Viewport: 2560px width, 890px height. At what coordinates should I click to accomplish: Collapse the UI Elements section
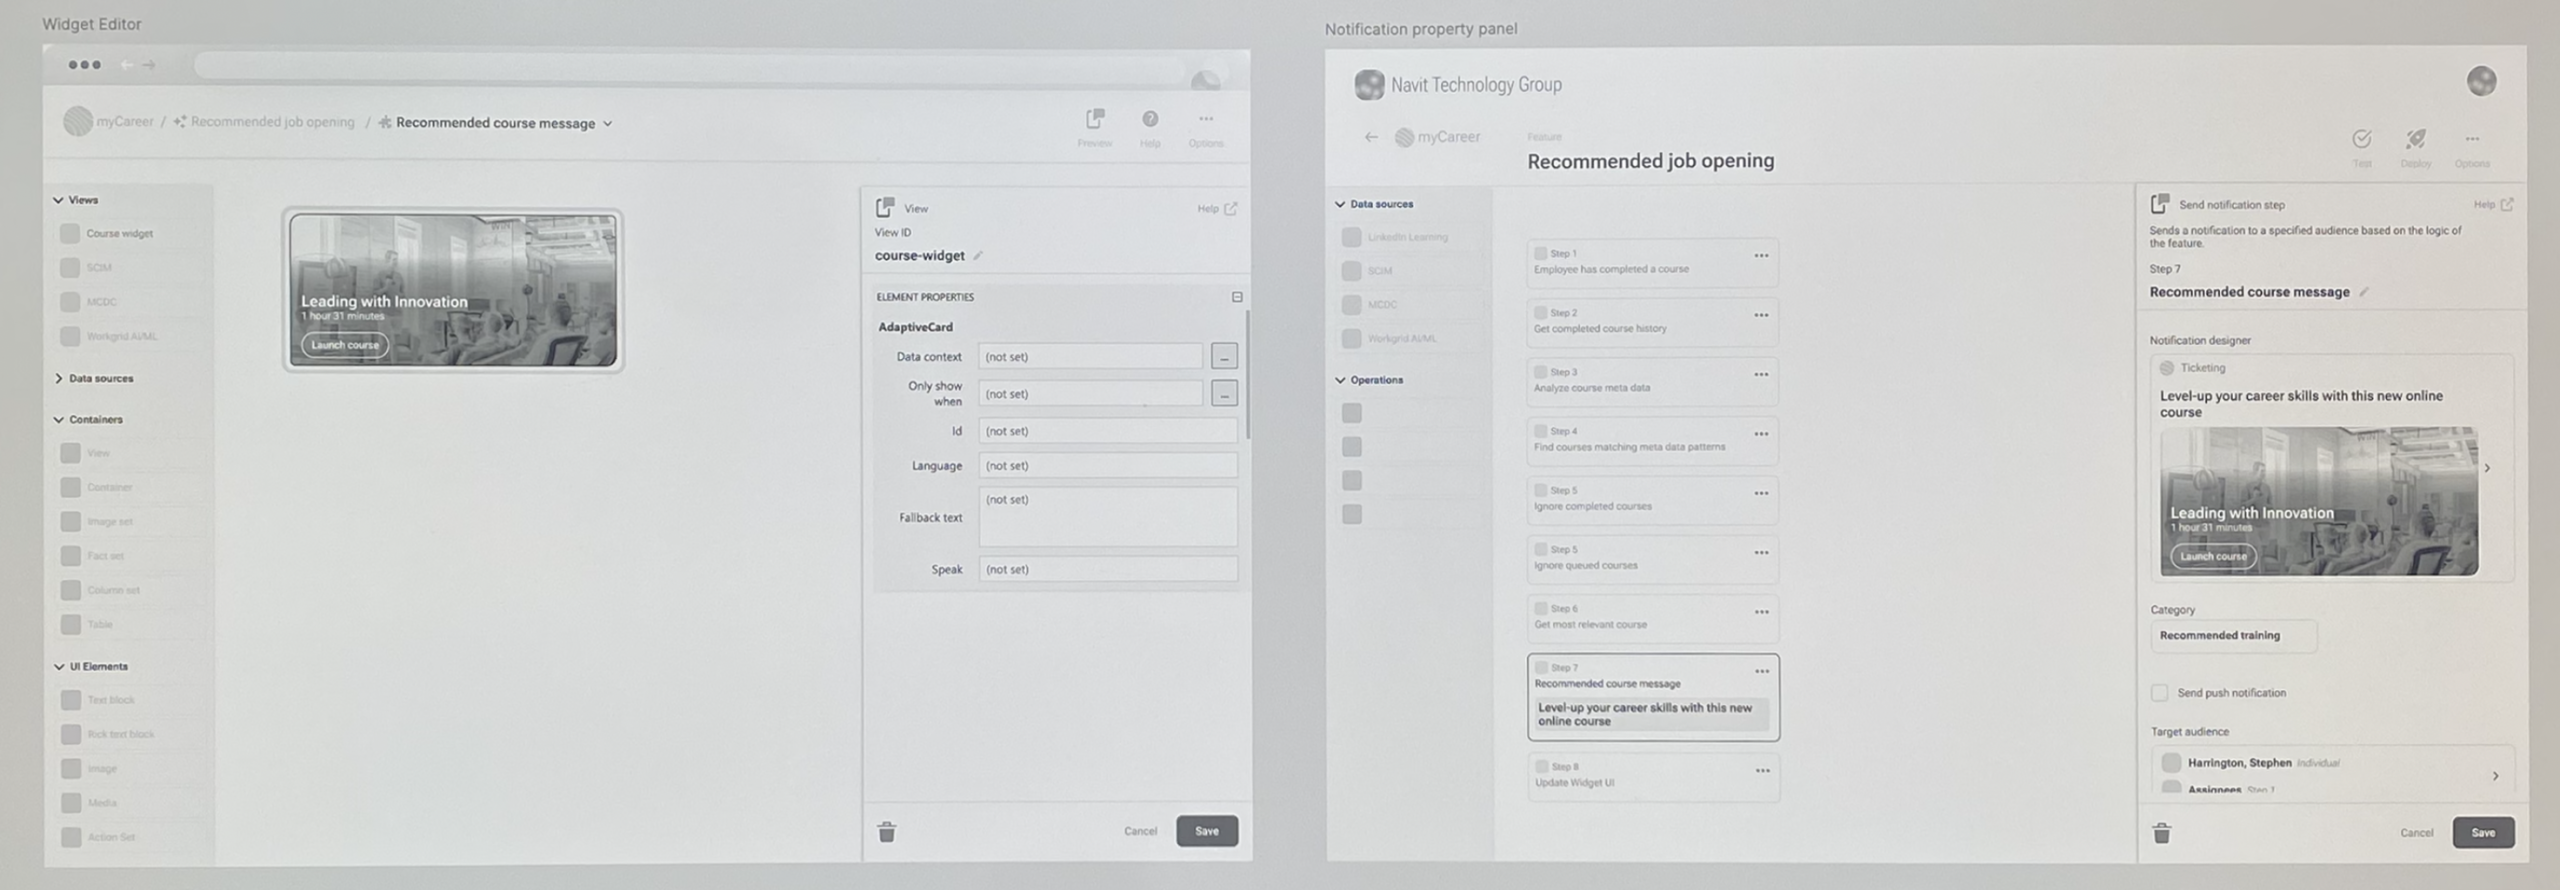[59, 667]
